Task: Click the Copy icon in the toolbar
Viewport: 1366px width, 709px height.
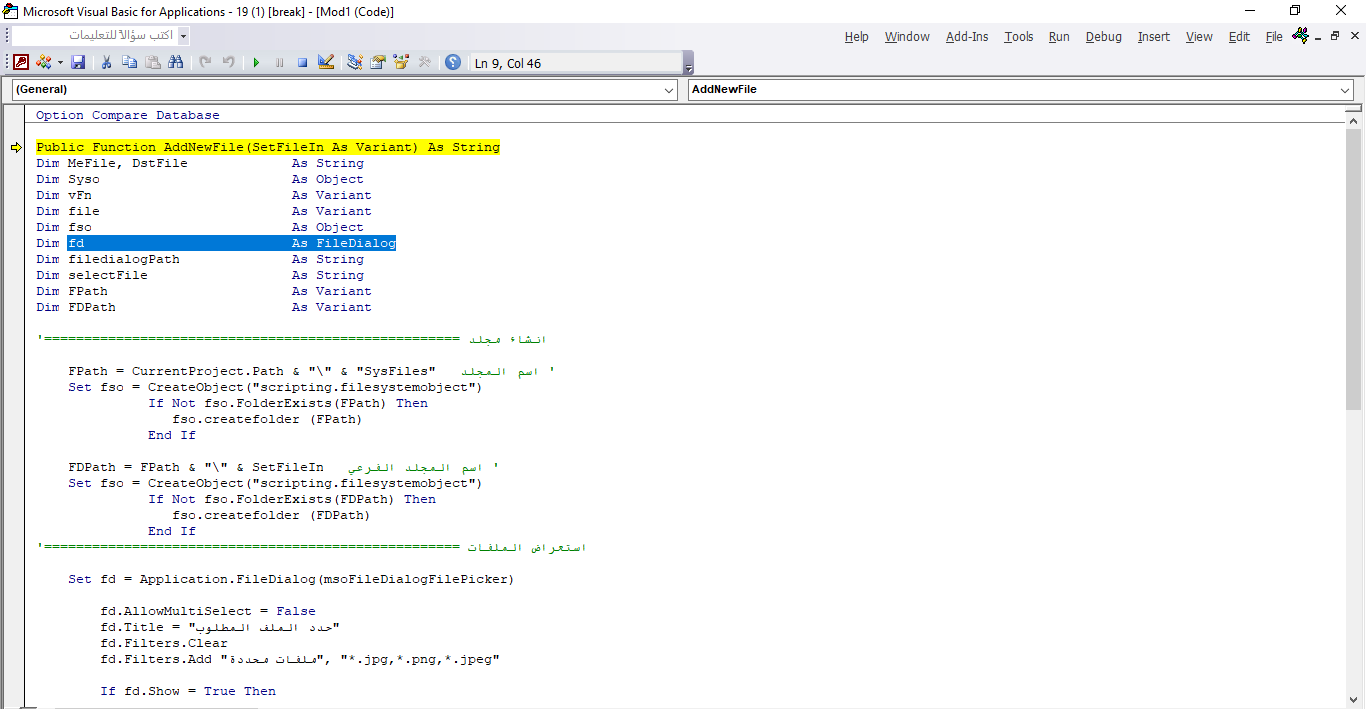Action: coord(129,62)
